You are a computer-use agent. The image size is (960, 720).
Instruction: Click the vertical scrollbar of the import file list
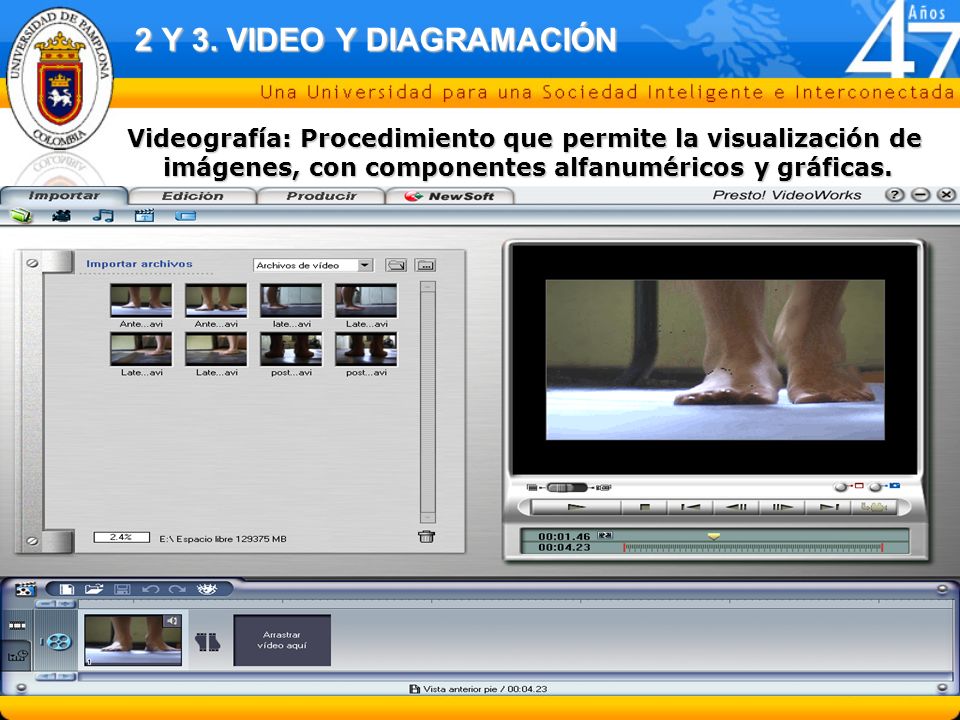pos(427,402)
